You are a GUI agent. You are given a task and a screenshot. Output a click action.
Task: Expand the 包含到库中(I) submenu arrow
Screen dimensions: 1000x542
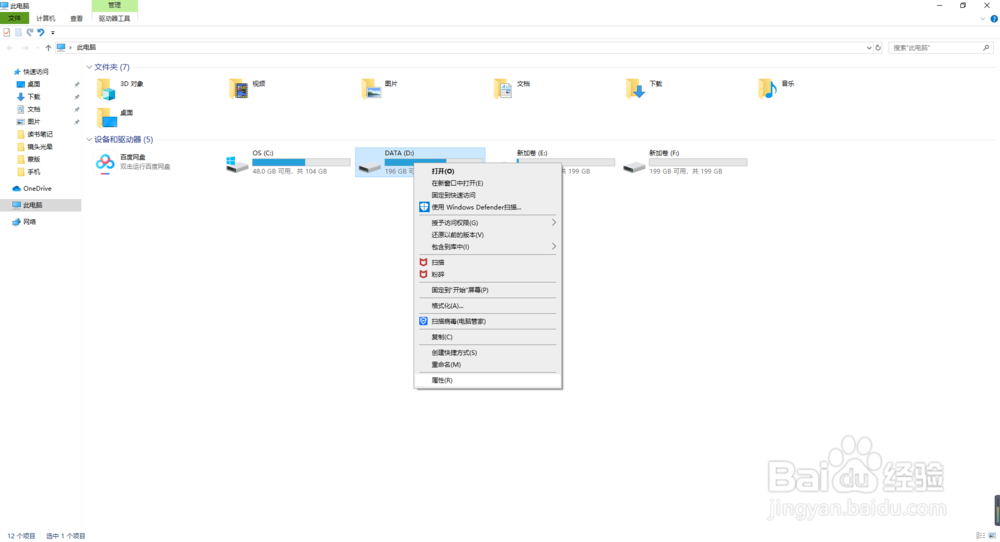[x=554, y=247]
